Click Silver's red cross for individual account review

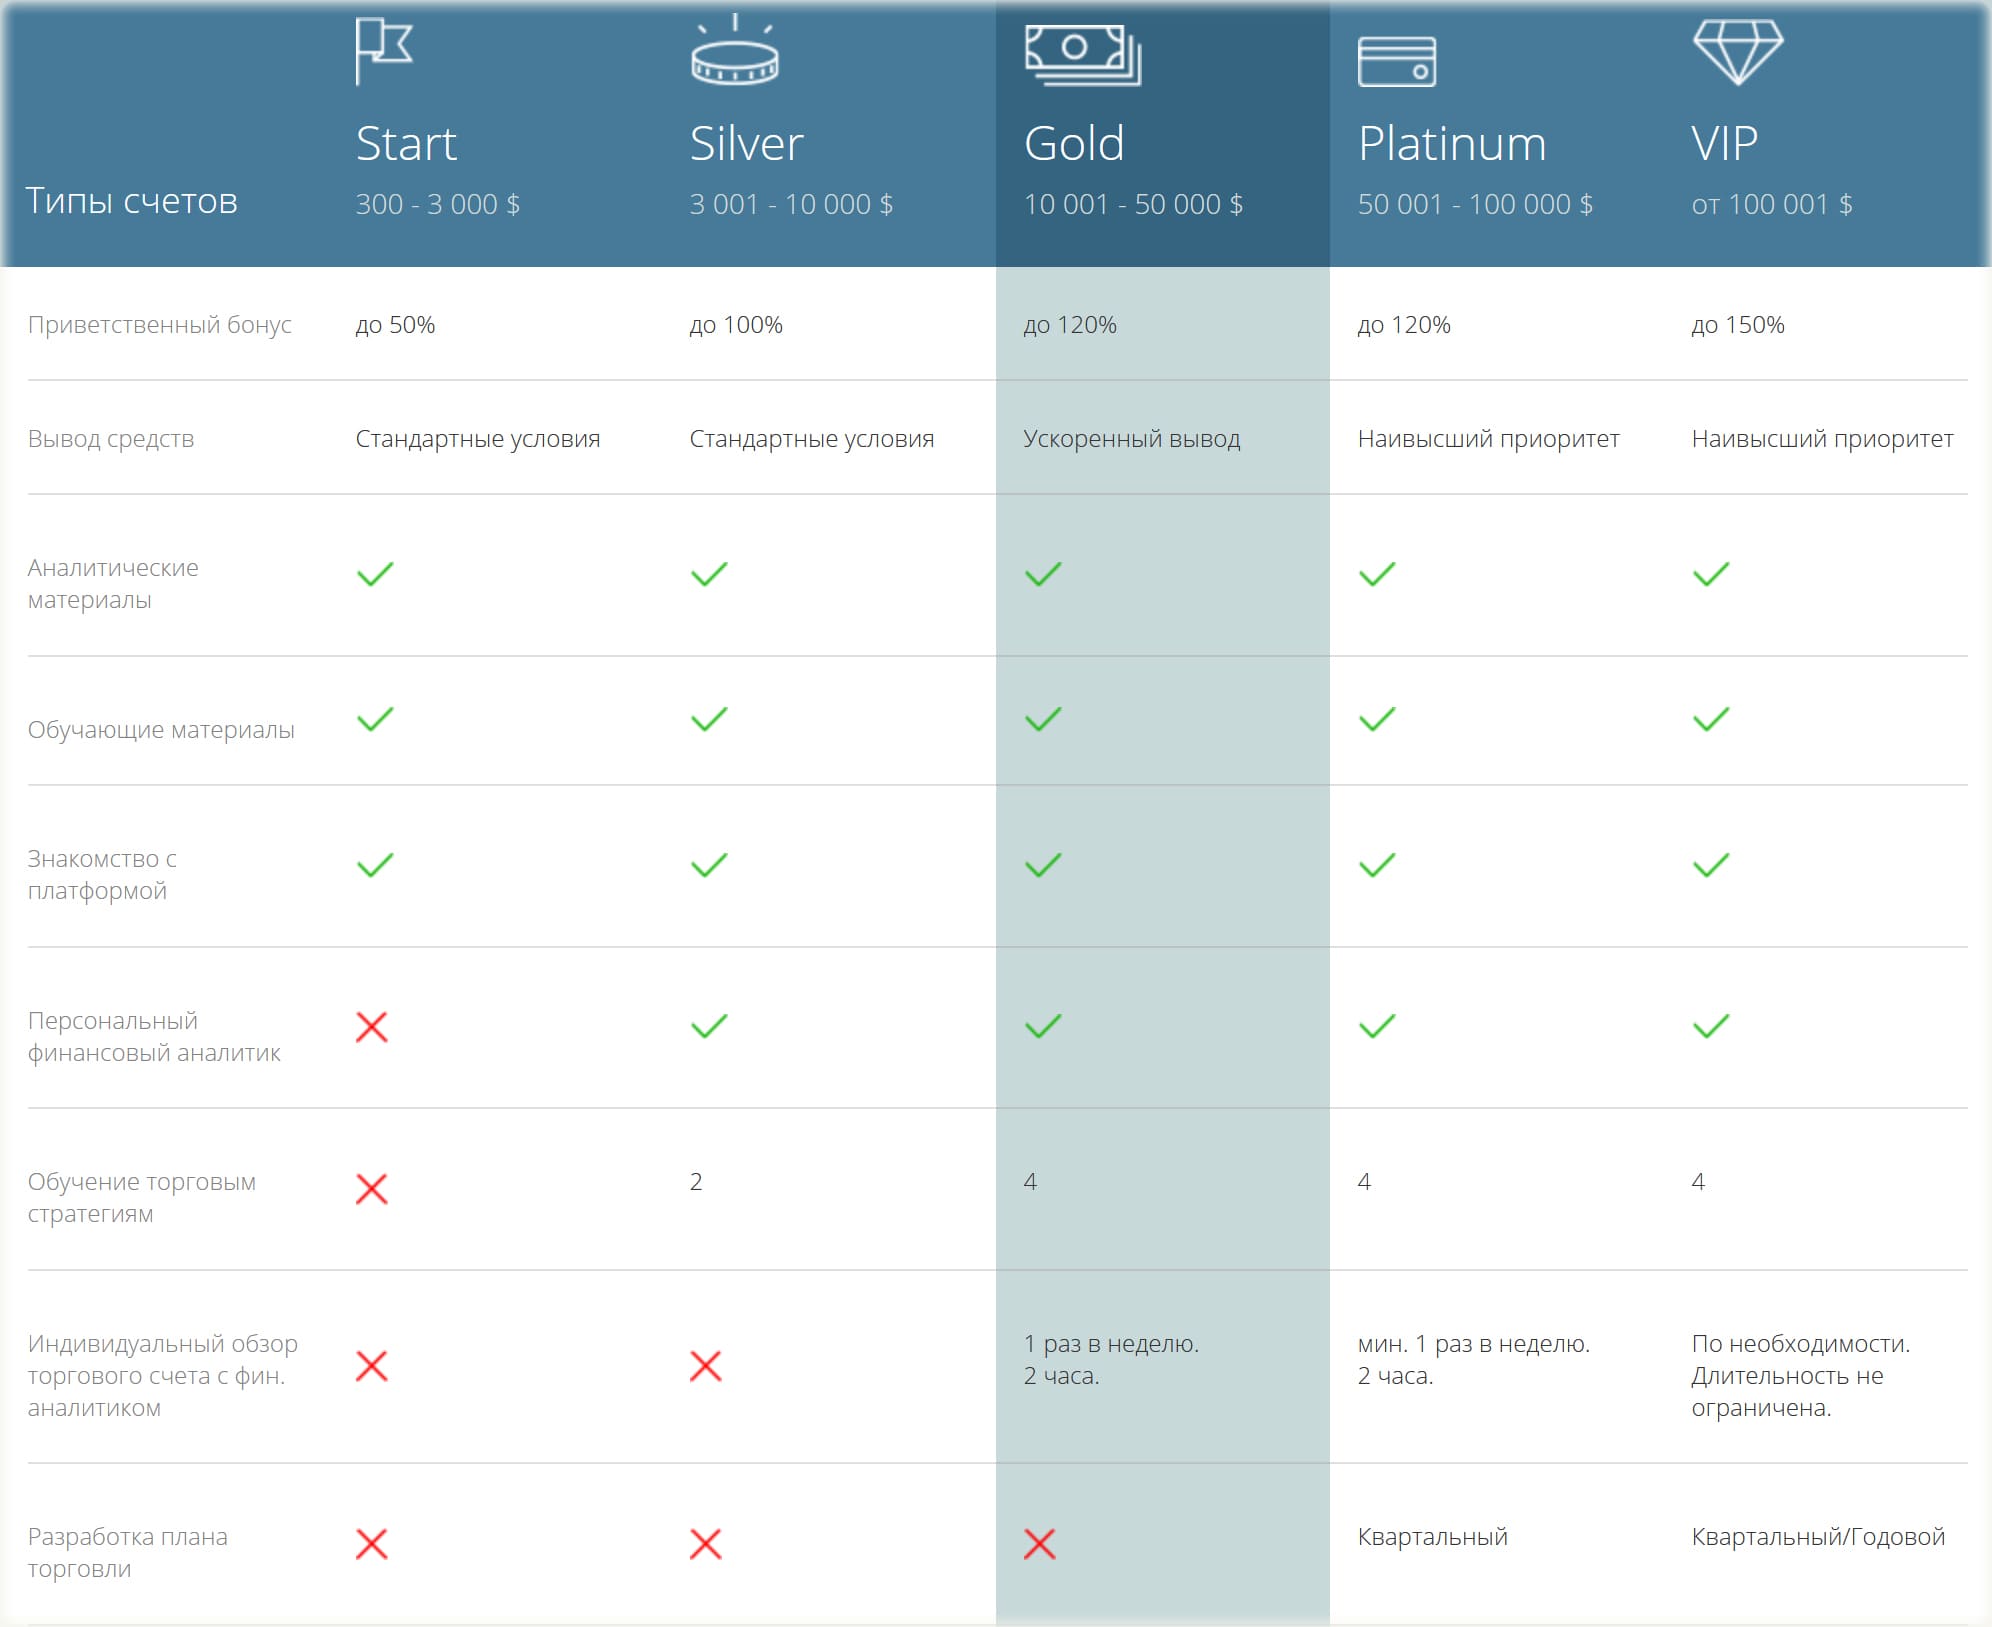pyautogui.click(x=706, y=1366)
